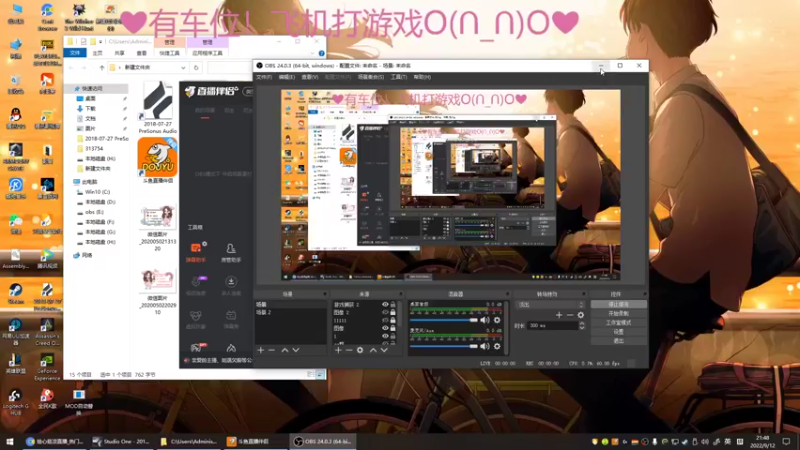Toggle lock on 图像 source
This screenshot has width=800, height=450.
tap(393, 328)
